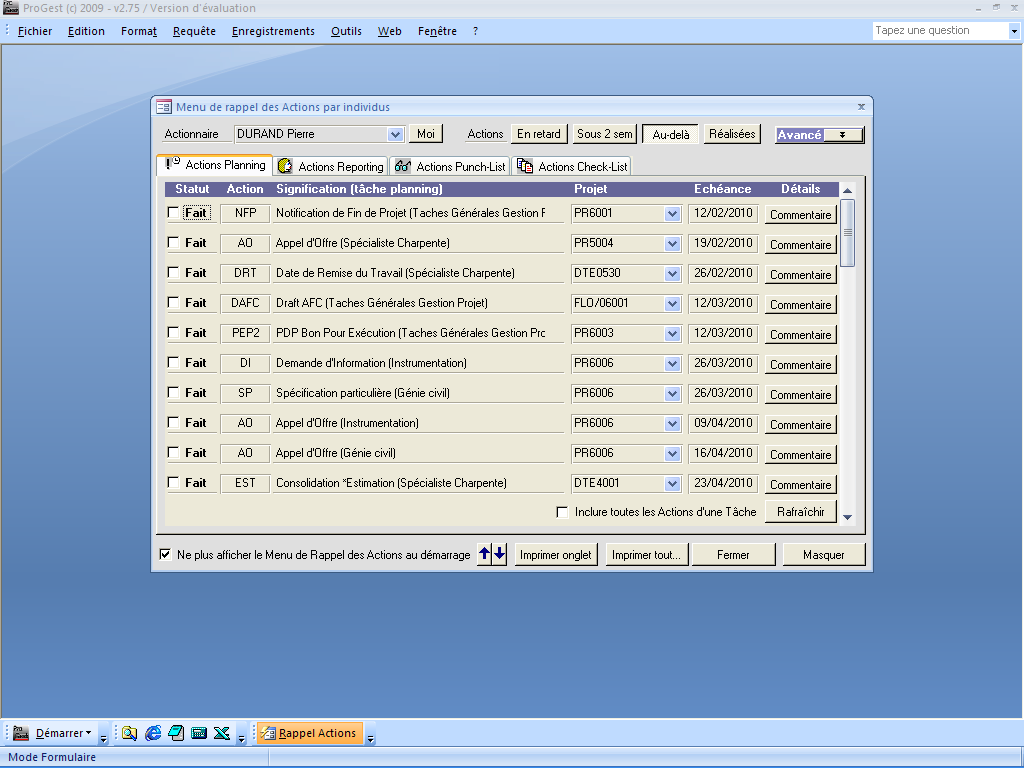Image resolution: width=1024 pixels, height=768 pixels.
Task: Open project dropdown for PR6003
Action: tap(673, 334)
